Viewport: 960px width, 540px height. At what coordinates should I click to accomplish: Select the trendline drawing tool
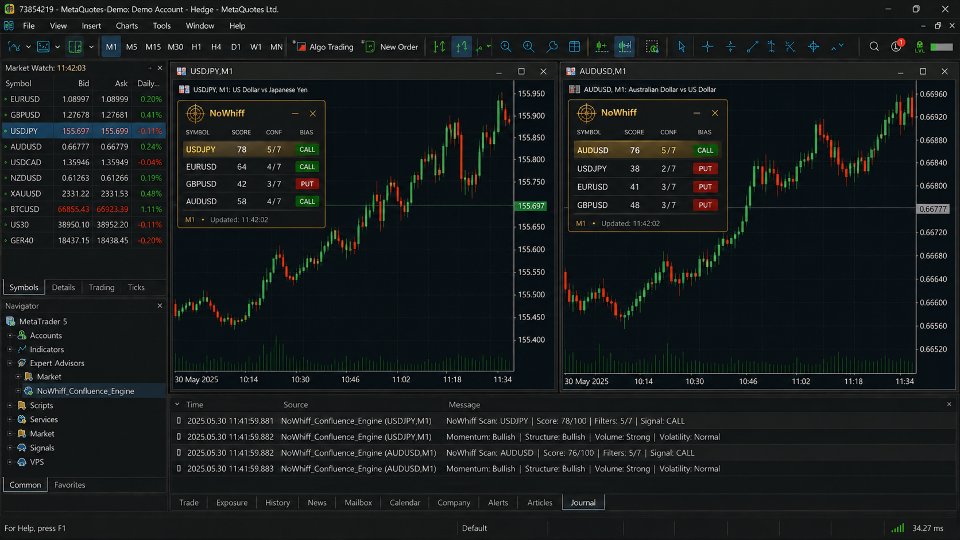click(x=752, y=47)
